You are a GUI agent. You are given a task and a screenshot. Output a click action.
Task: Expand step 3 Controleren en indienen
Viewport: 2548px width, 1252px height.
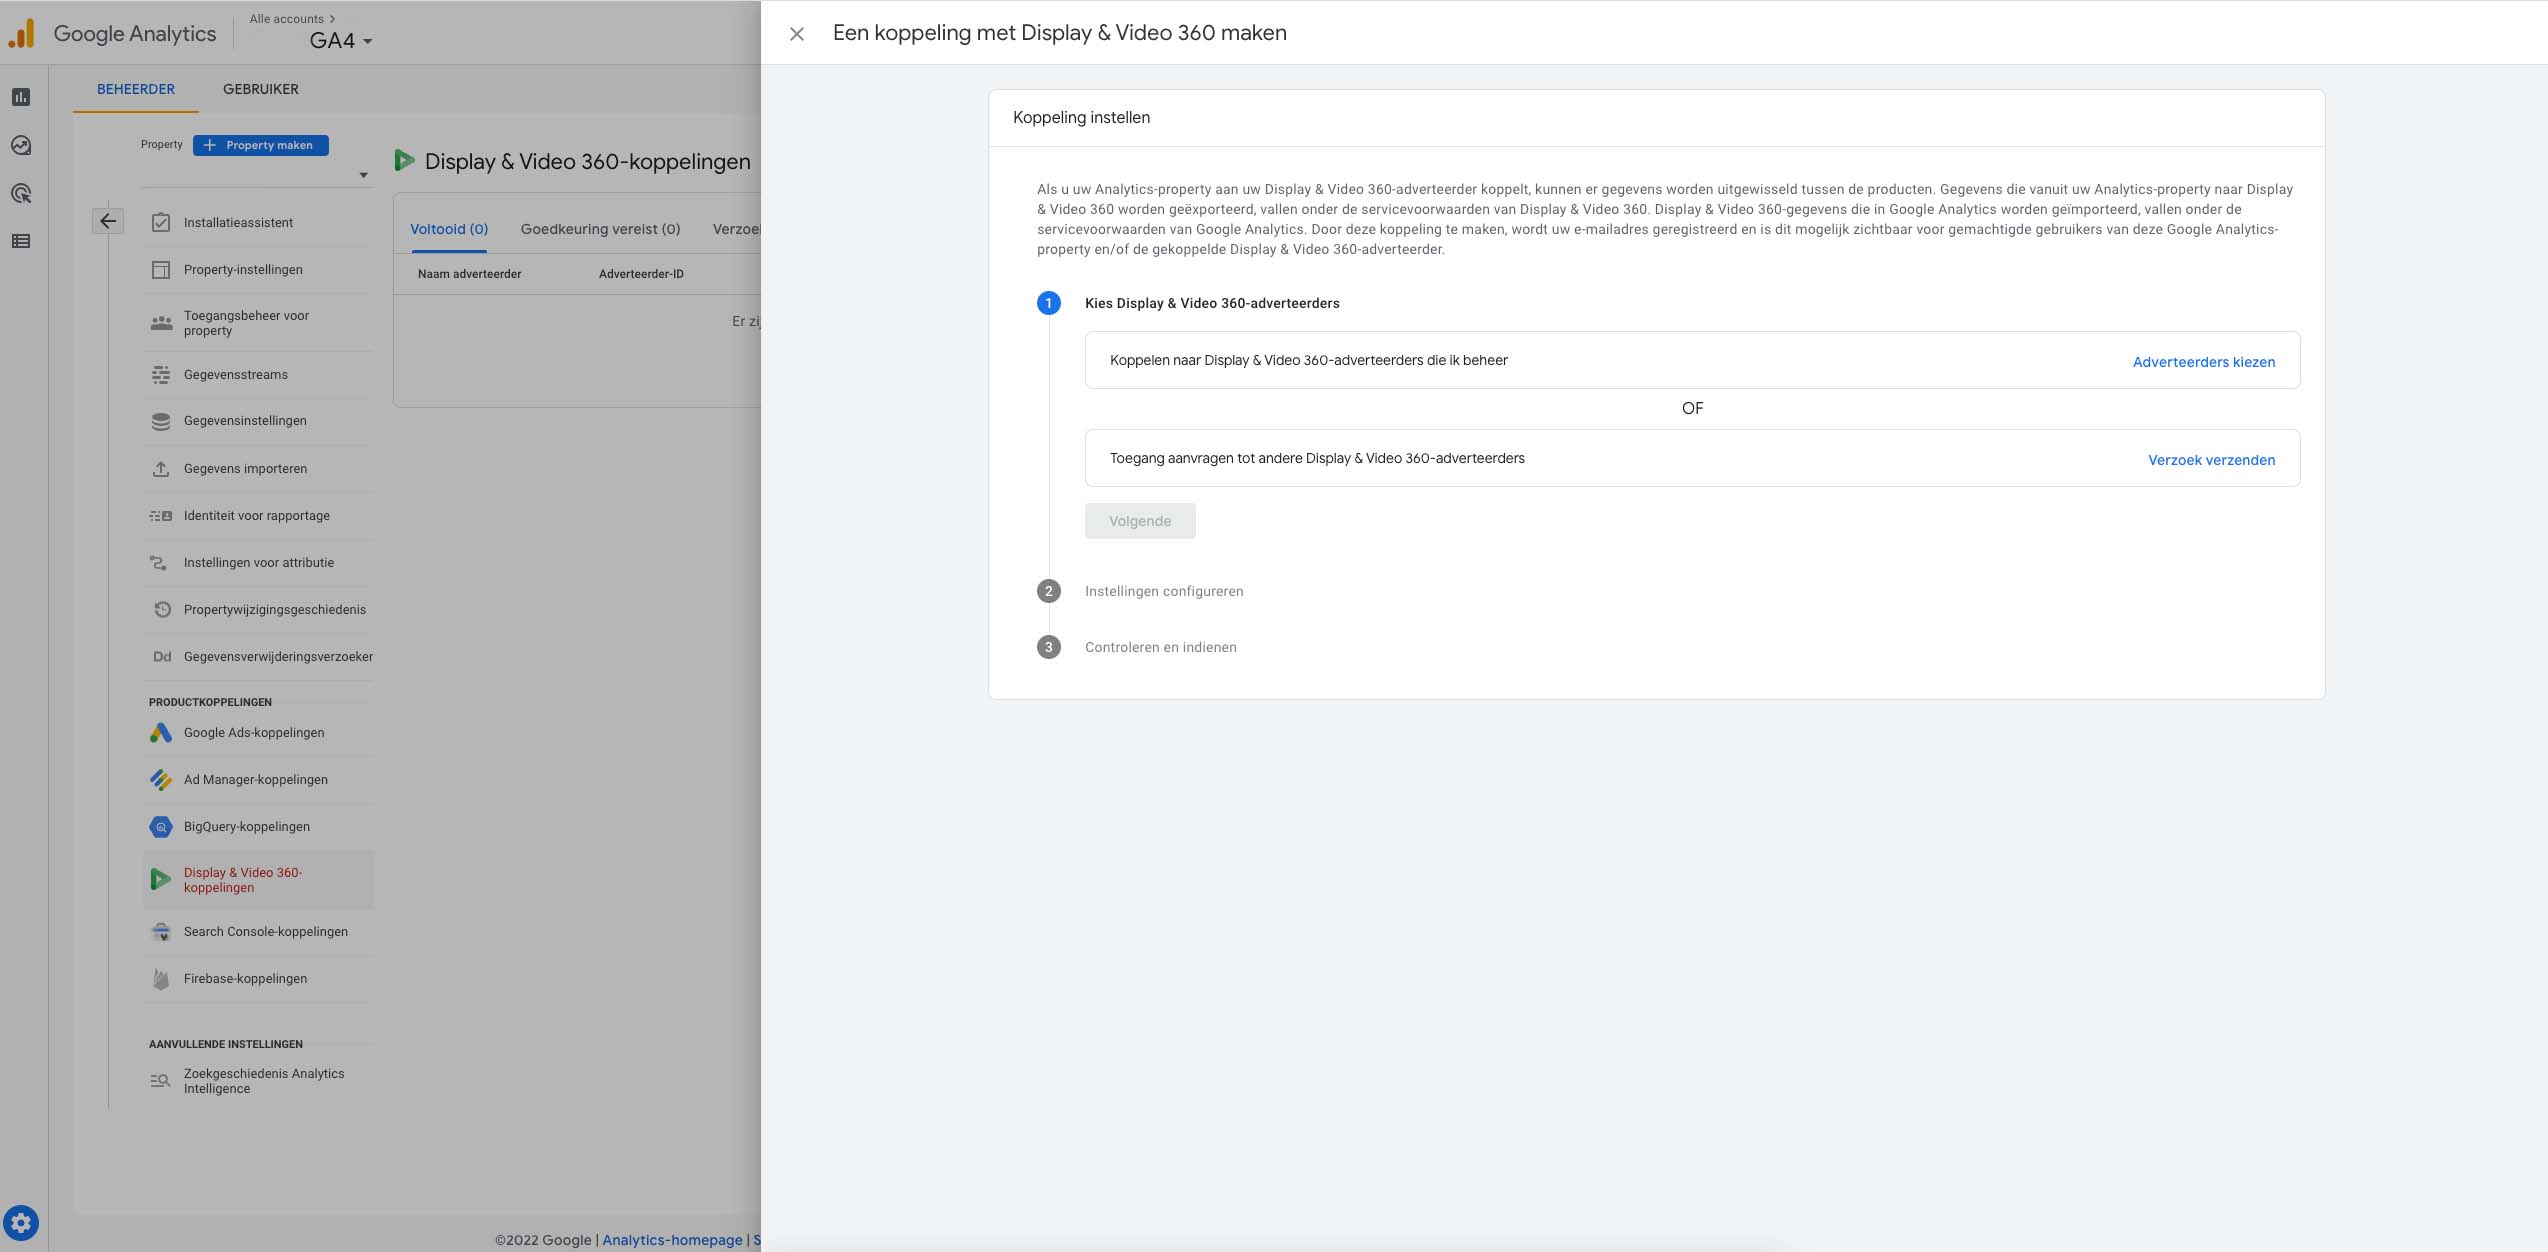1160,647
